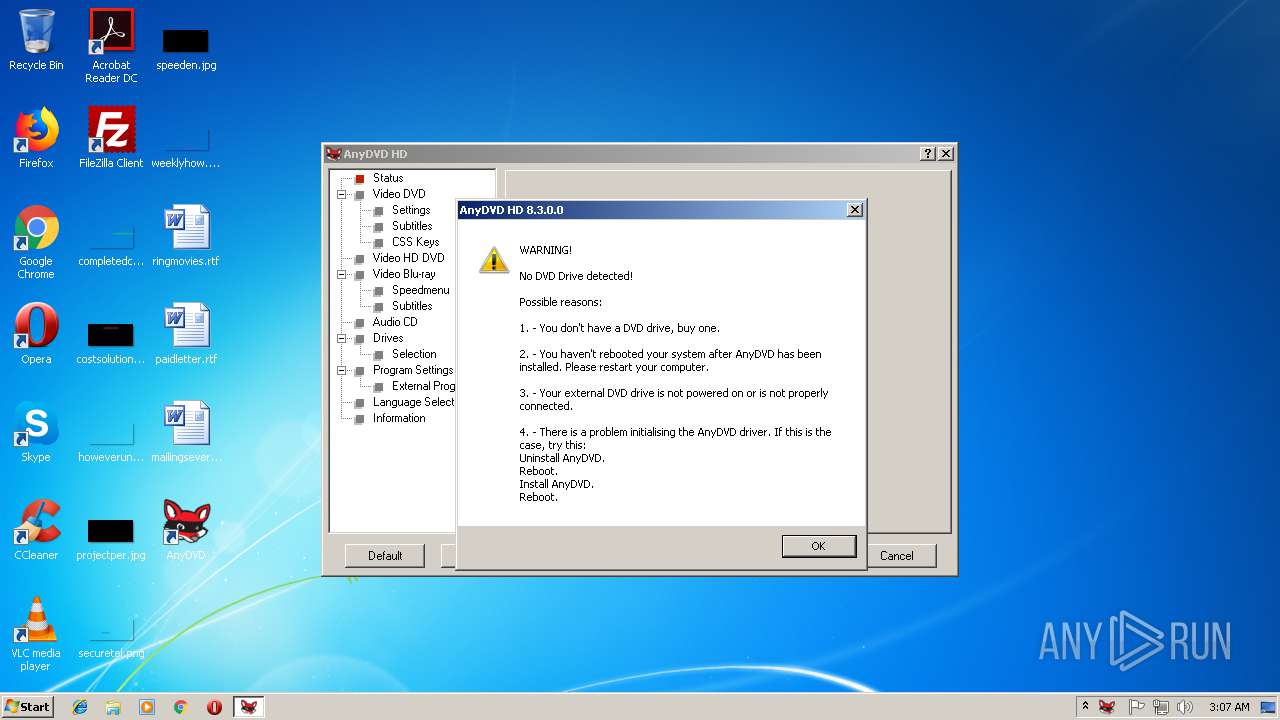
Task: Select the costsolution desktop file
Action: click(x=111, y=343)
